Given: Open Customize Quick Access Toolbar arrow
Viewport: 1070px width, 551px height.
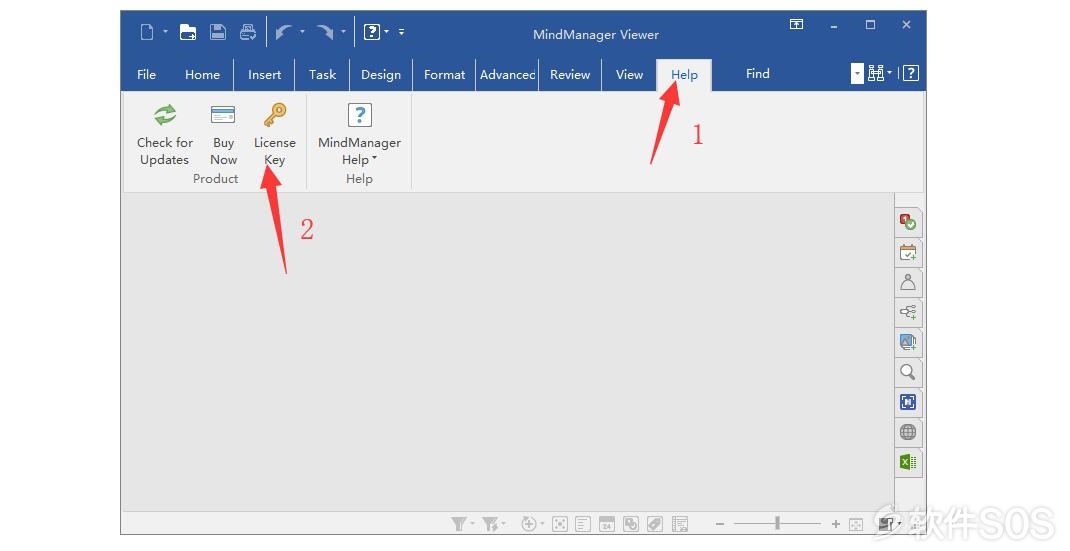Looking at the screenshot, I should [401, 31].
